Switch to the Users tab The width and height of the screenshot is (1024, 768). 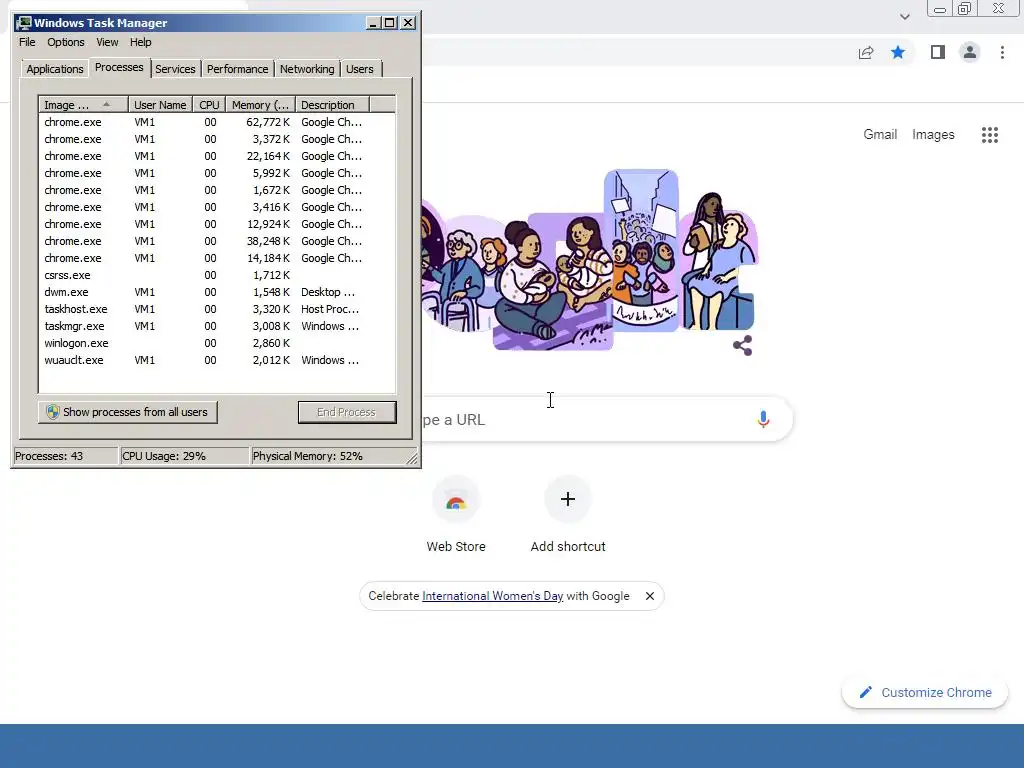[360, 69]
